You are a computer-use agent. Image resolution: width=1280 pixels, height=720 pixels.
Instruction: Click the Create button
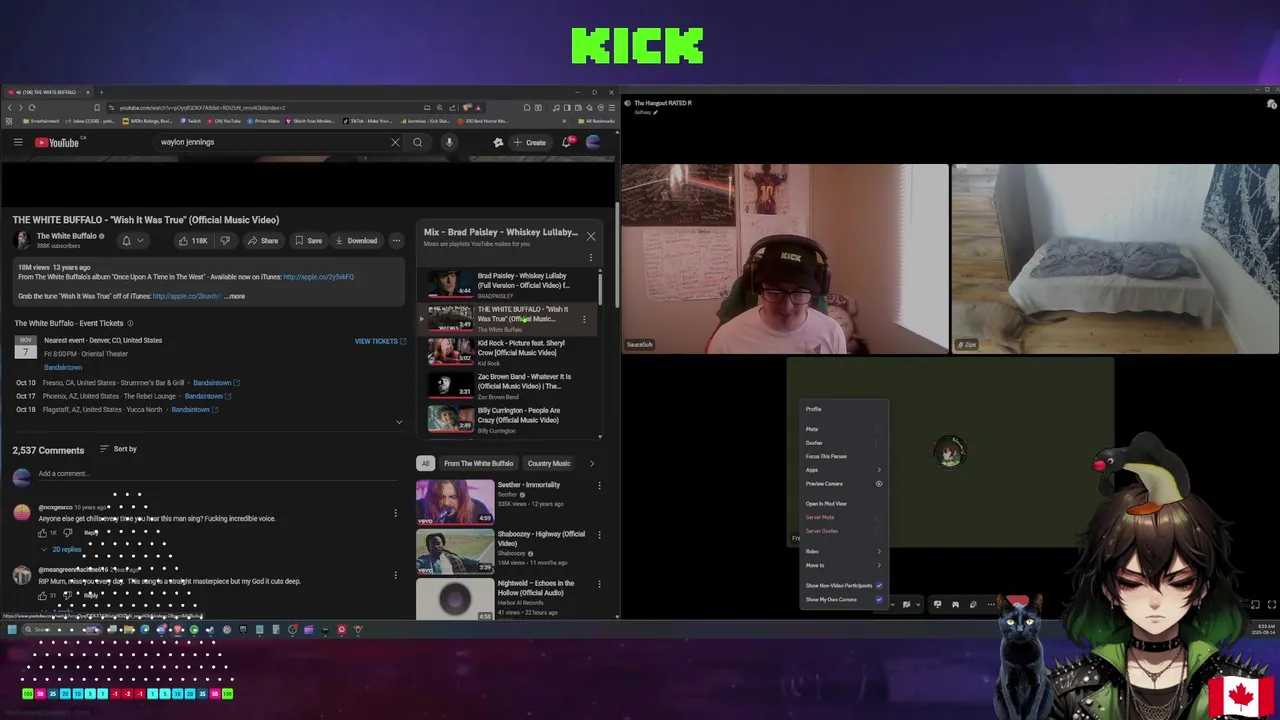(530, 142)
